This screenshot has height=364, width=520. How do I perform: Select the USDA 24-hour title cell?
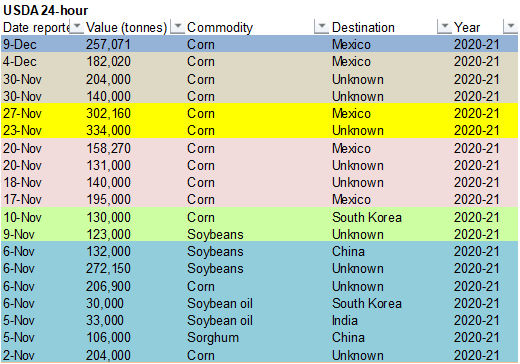[45, 11]
